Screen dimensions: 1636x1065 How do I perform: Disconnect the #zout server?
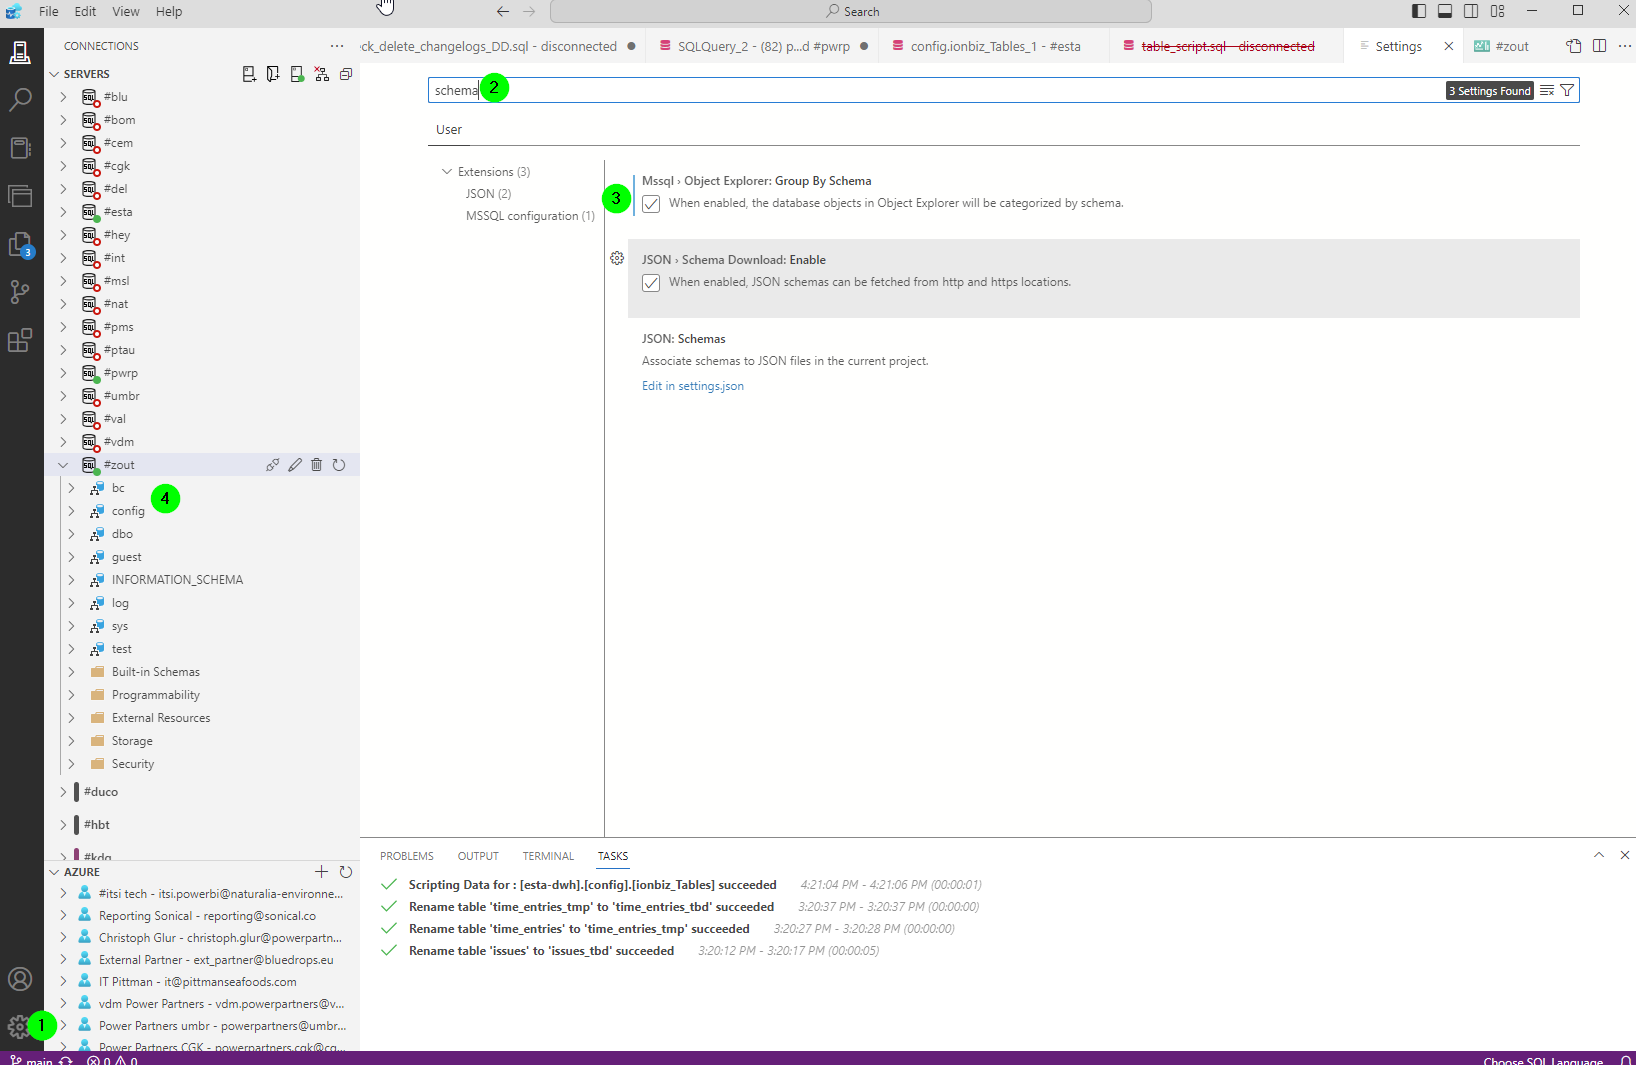tap(272, 465)
